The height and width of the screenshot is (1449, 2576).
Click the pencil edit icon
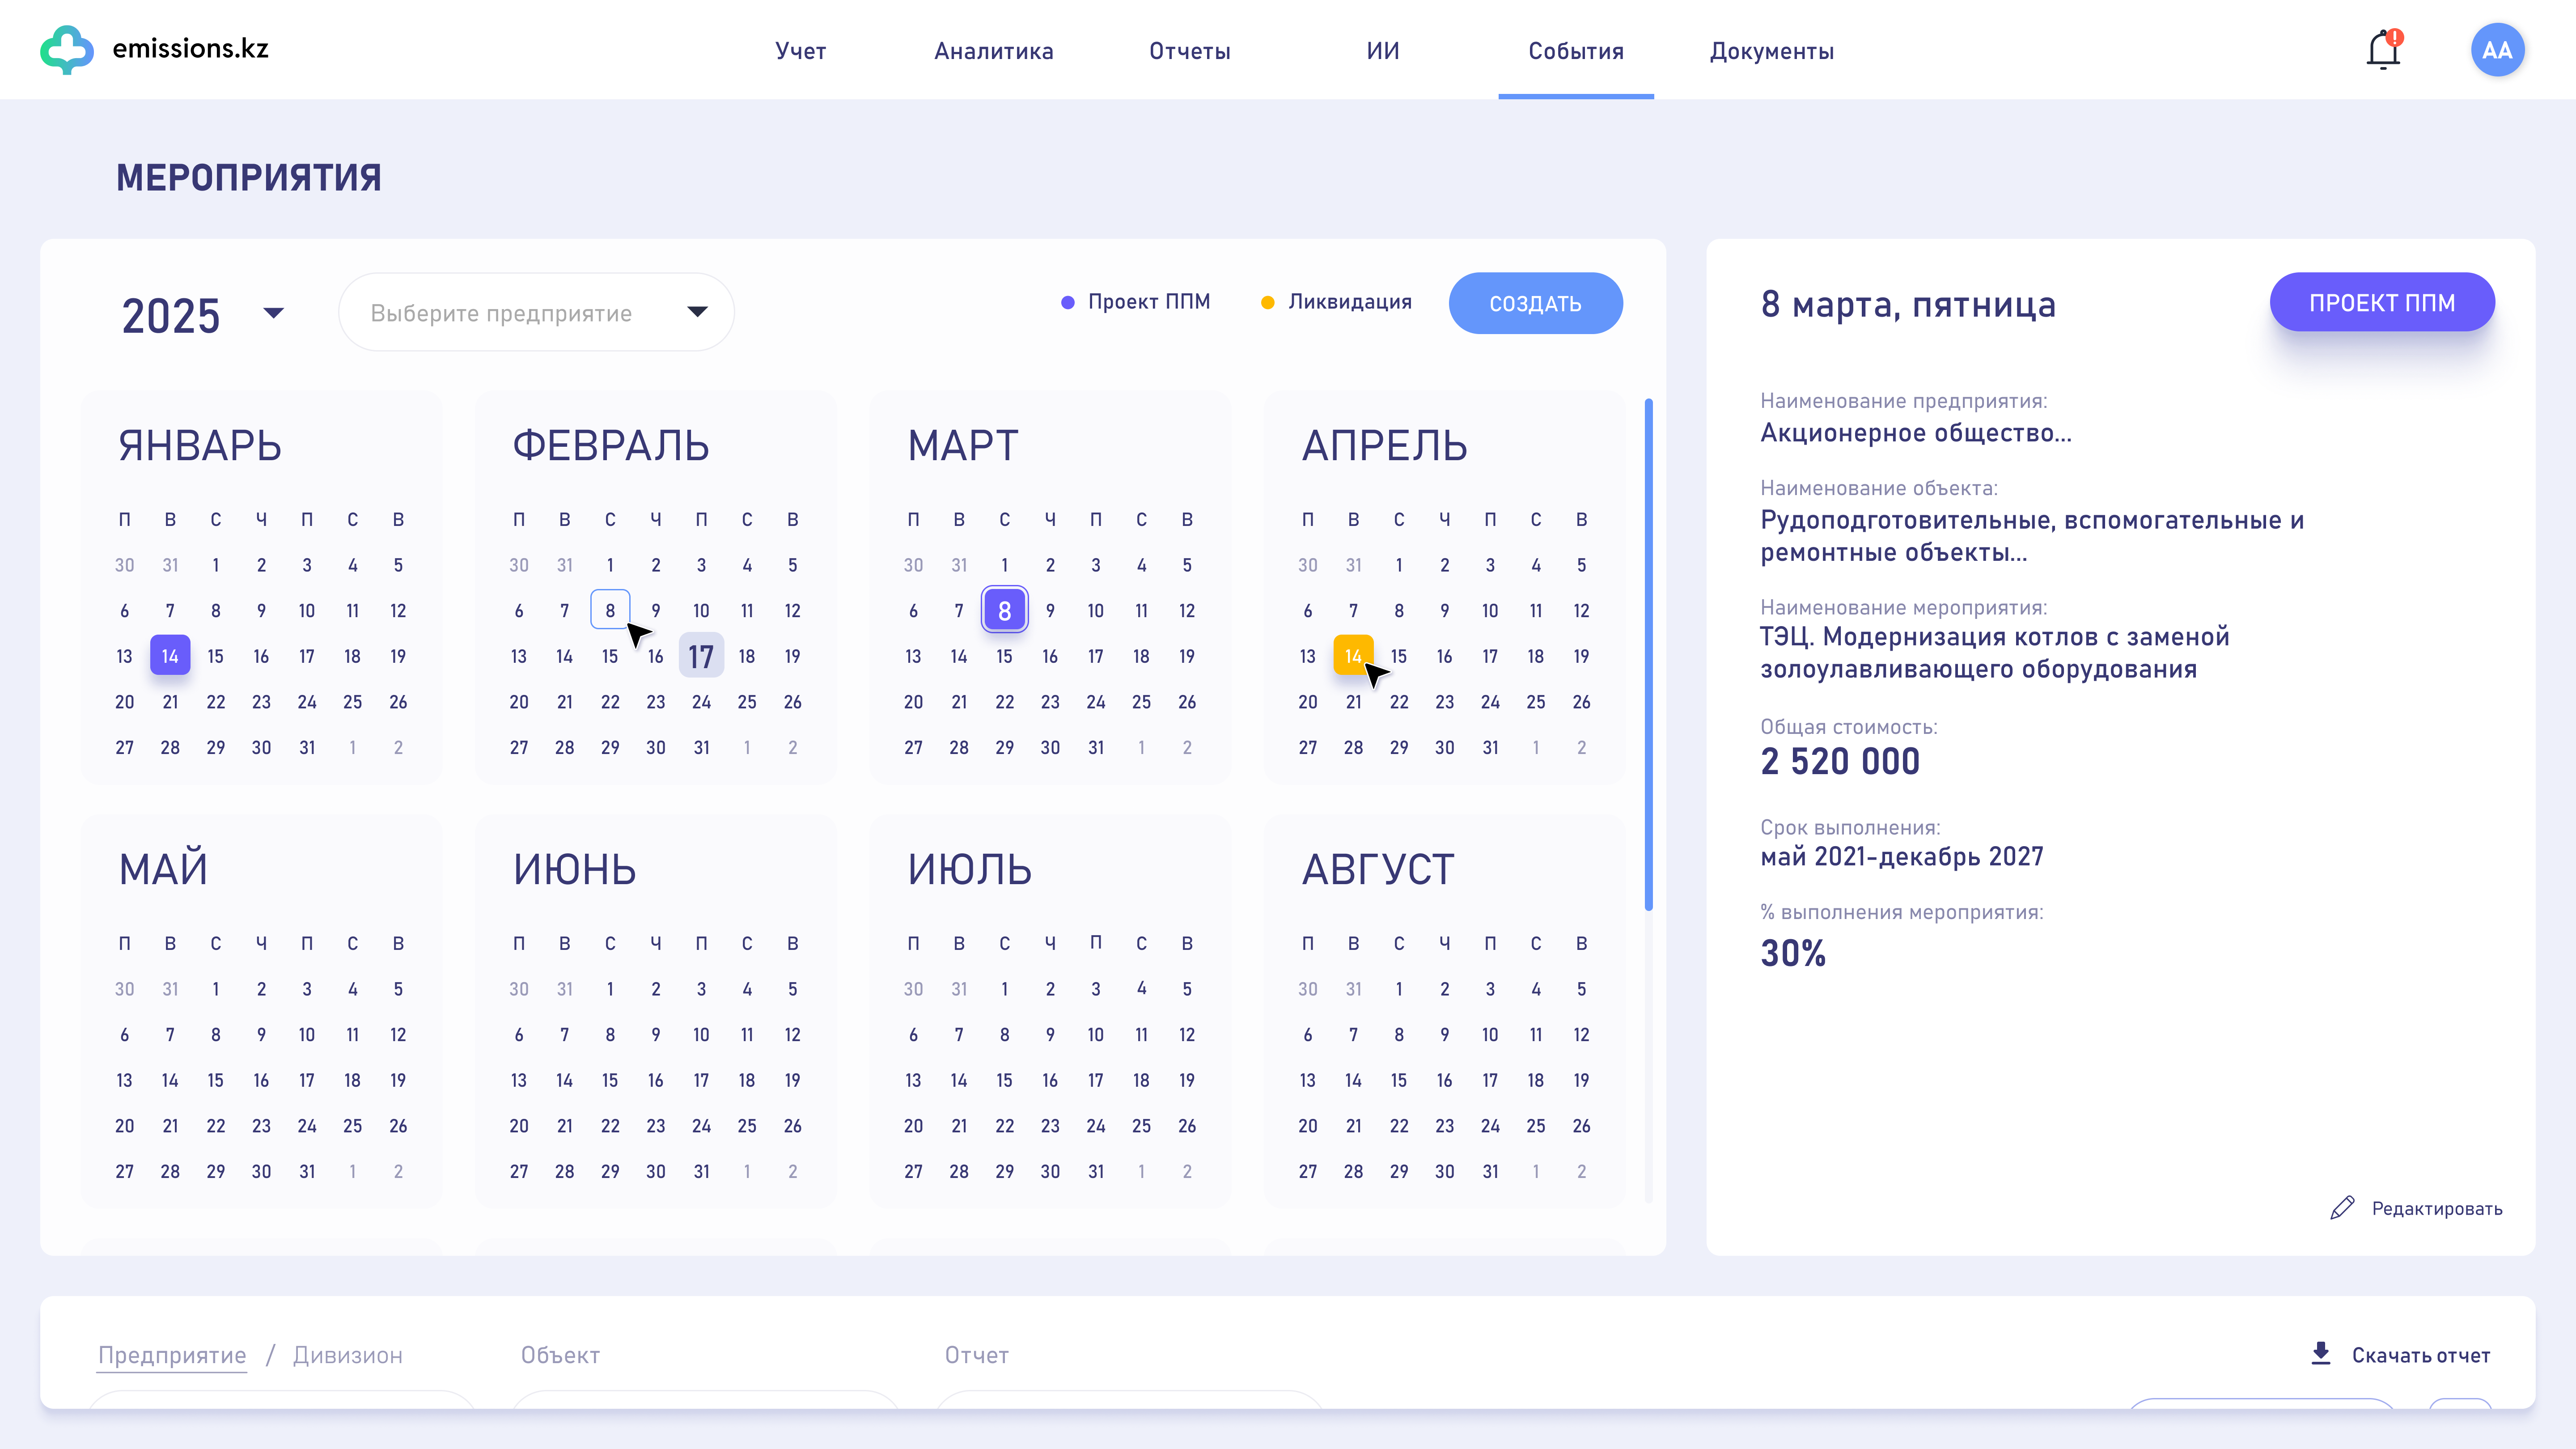(2342, 1208)
